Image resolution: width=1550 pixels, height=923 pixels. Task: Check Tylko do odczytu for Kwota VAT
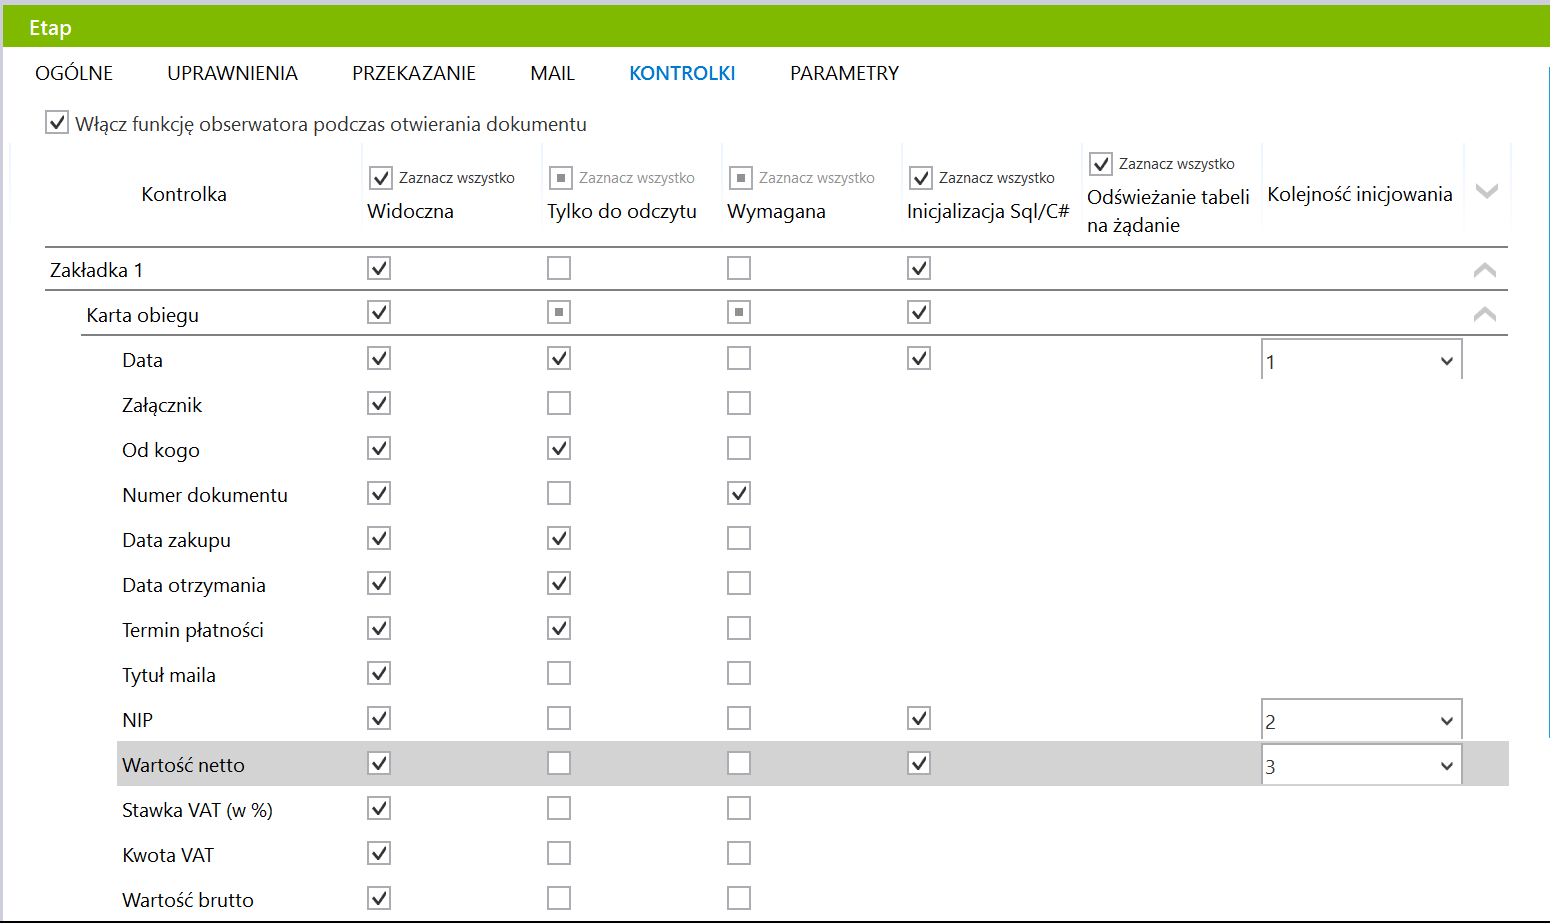(559, 853)
